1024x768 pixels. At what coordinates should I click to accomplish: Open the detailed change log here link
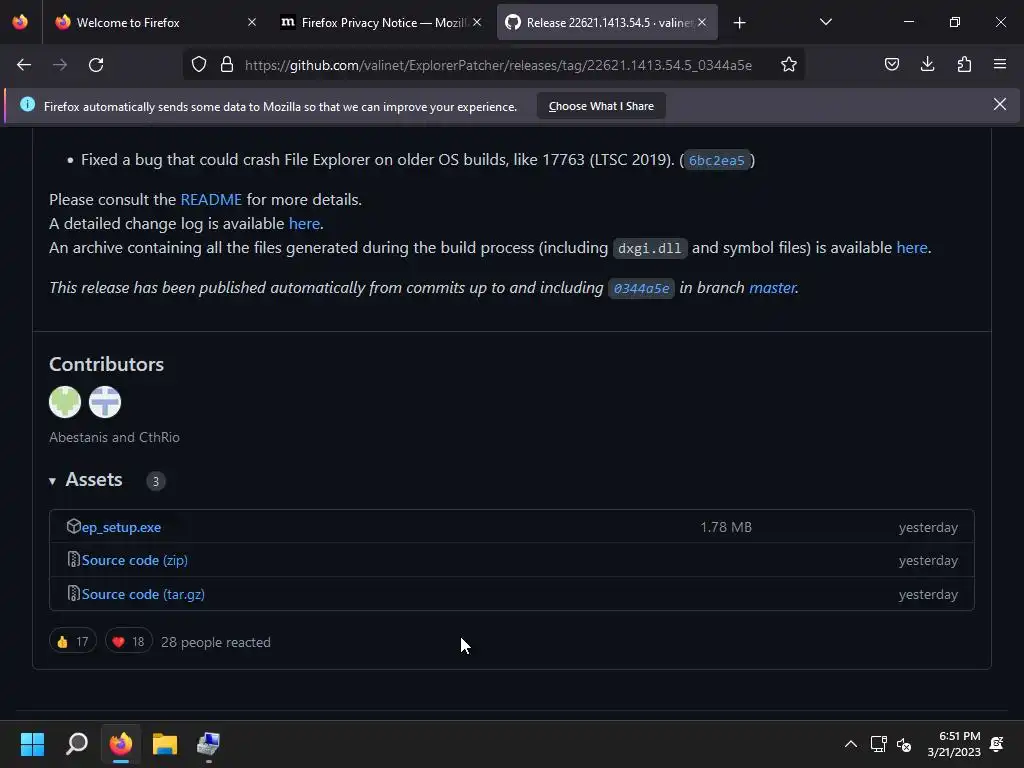(x=304, y=223)
